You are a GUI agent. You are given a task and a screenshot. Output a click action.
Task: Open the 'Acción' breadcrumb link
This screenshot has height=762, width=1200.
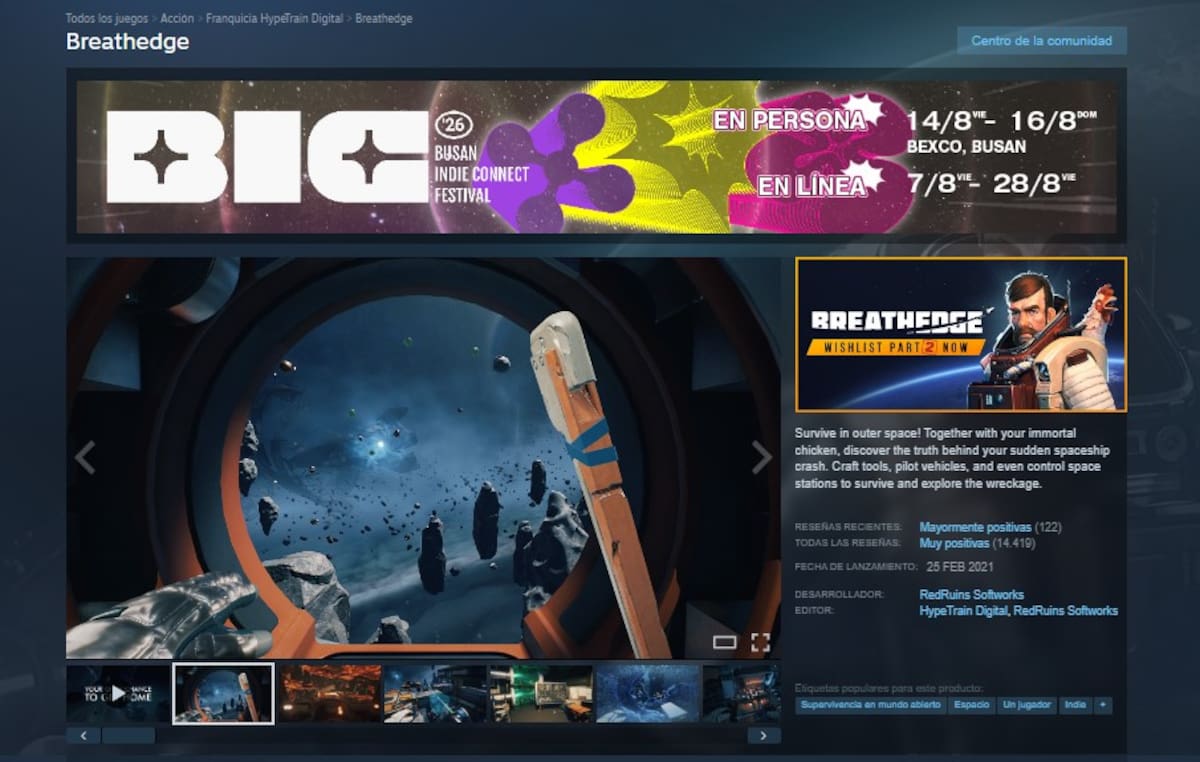tap(177, 18)
